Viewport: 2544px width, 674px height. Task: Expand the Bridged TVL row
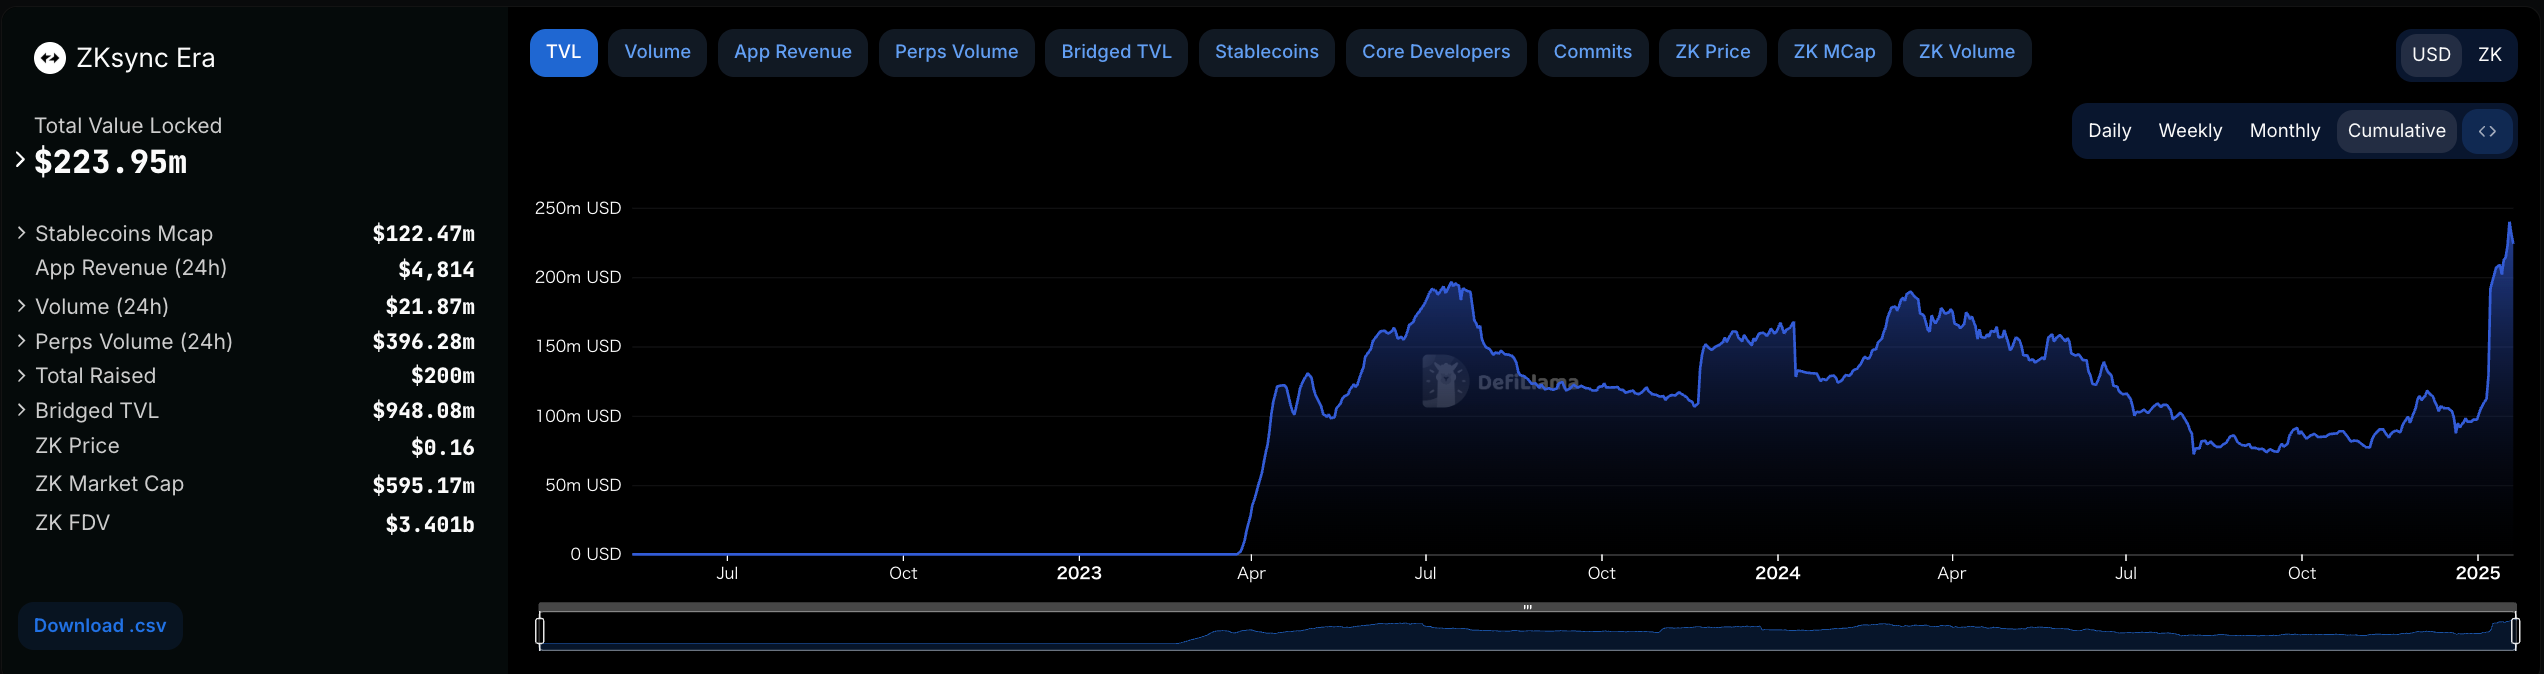click(x=21, y=410)
